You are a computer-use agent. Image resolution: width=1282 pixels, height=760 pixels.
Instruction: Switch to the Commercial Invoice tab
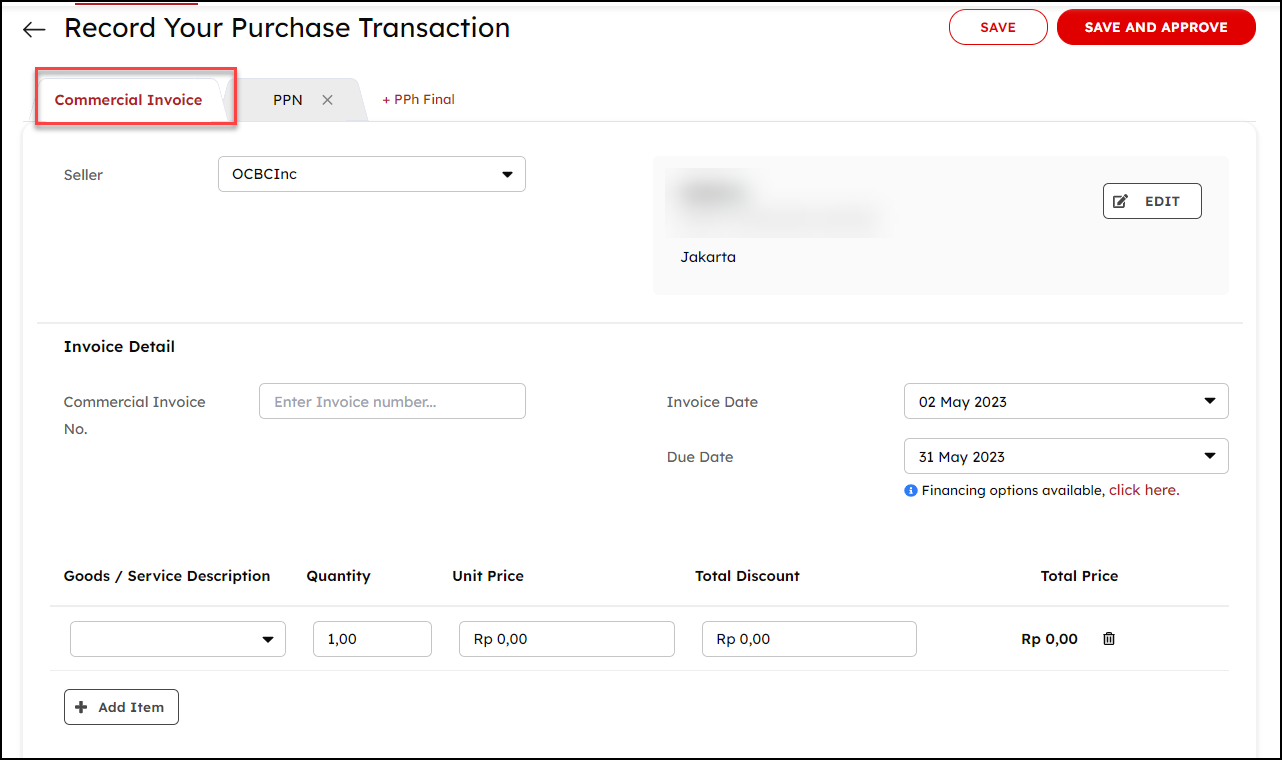click(x=128, y=100)
